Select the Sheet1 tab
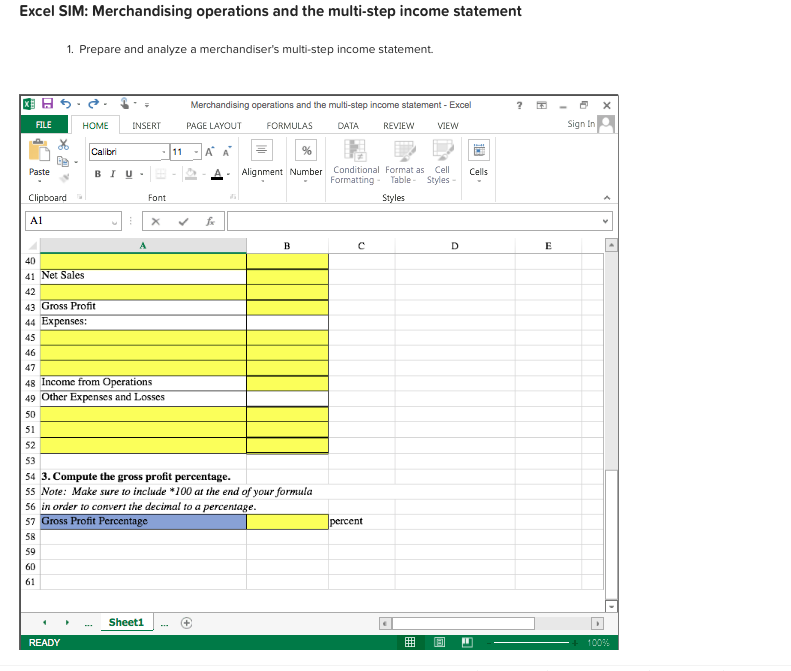This screenshot has width=791, height=671. [126, 623]
